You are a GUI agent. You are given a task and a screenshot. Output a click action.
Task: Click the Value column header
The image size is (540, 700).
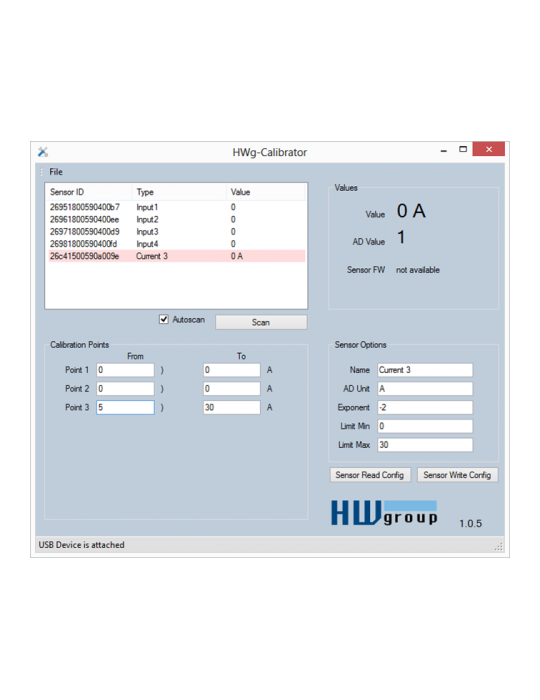tap(266, 192)
